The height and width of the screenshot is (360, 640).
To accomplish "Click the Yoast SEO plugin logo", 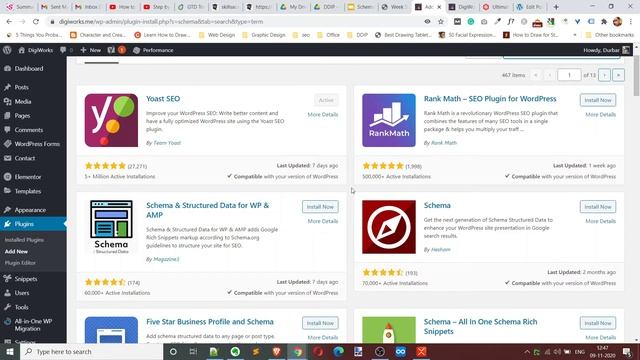I will [111, 120].
